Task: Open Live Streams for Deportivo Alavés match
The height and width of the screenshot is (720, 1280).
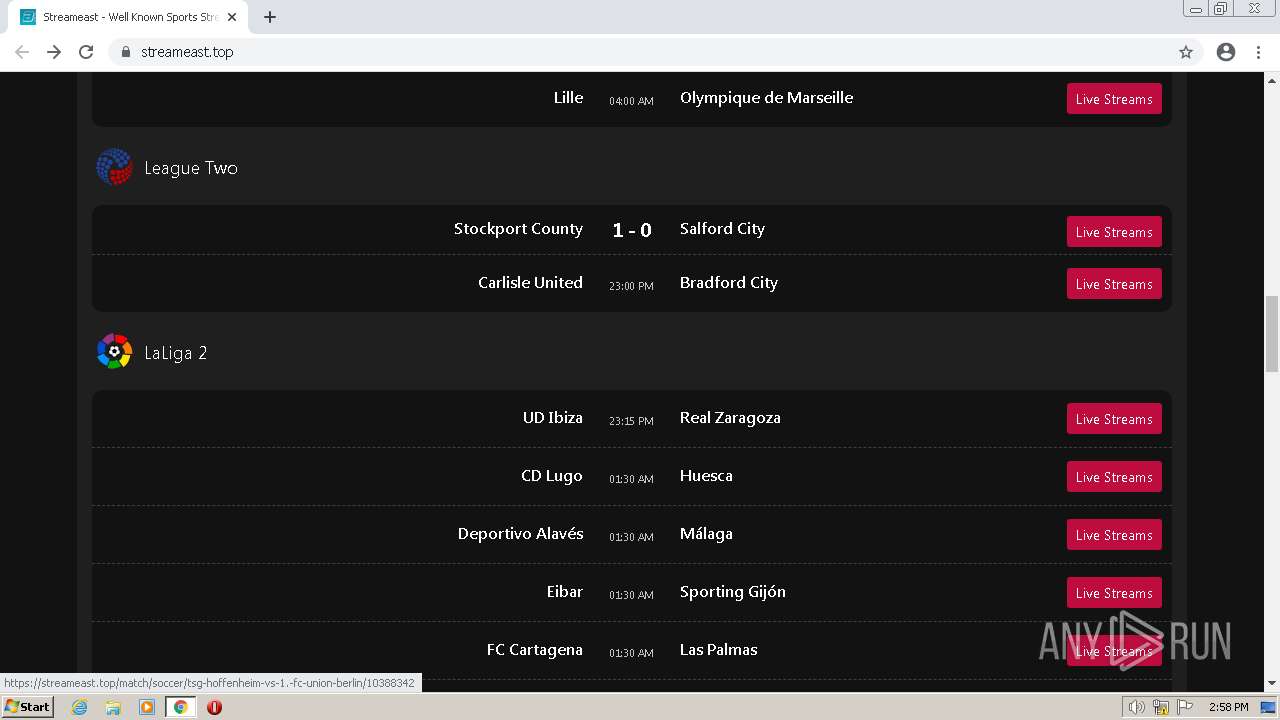Action: 1114,535
